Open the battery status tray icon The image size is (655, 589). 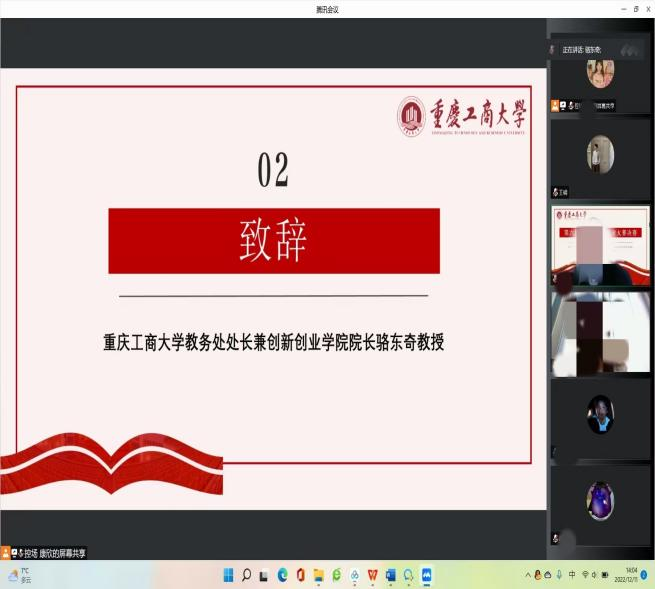point(605,575)
